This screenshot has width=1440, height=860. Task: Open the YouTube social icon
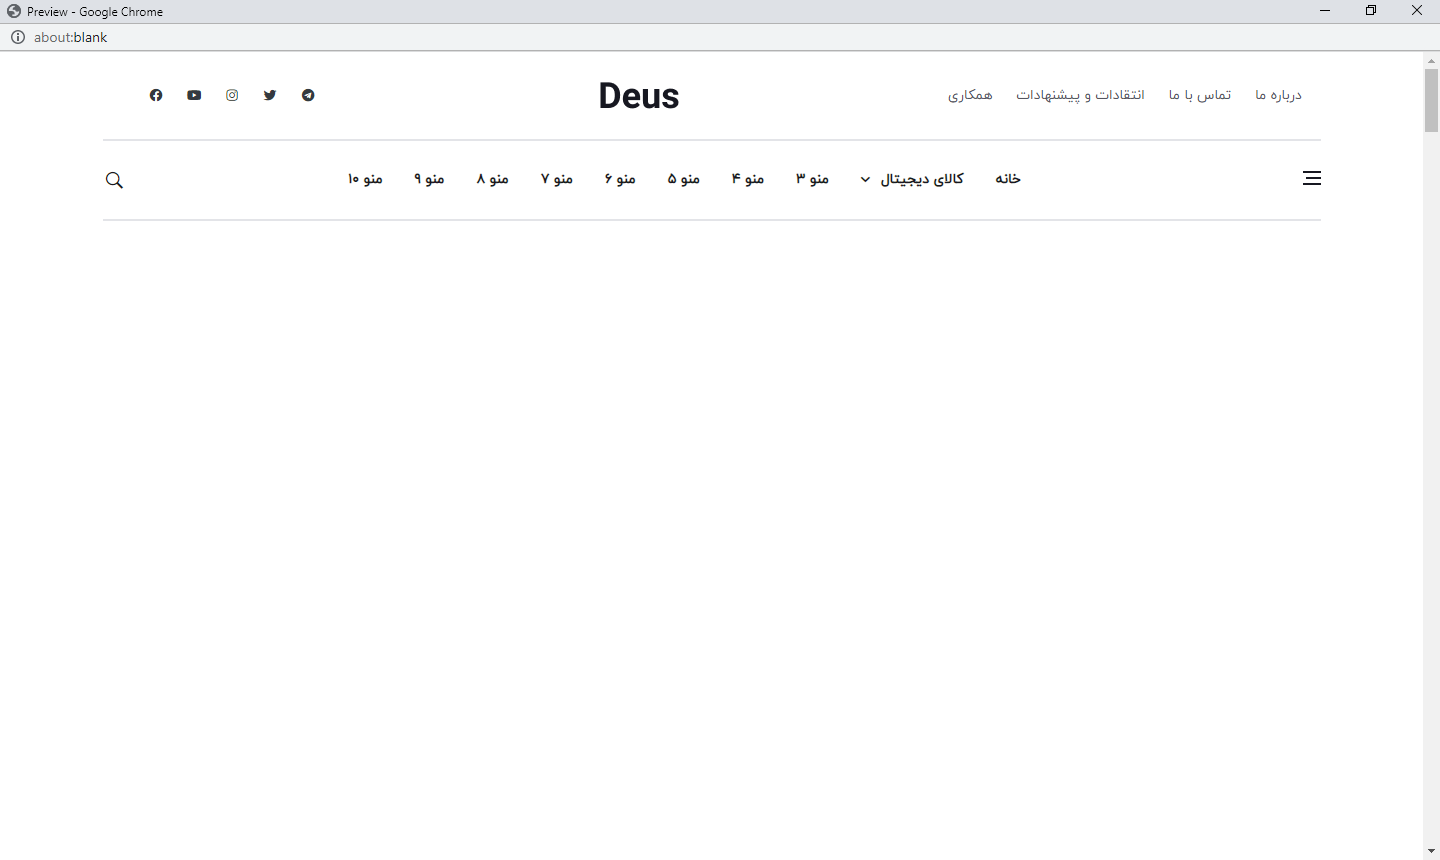[x=194, y=95]
